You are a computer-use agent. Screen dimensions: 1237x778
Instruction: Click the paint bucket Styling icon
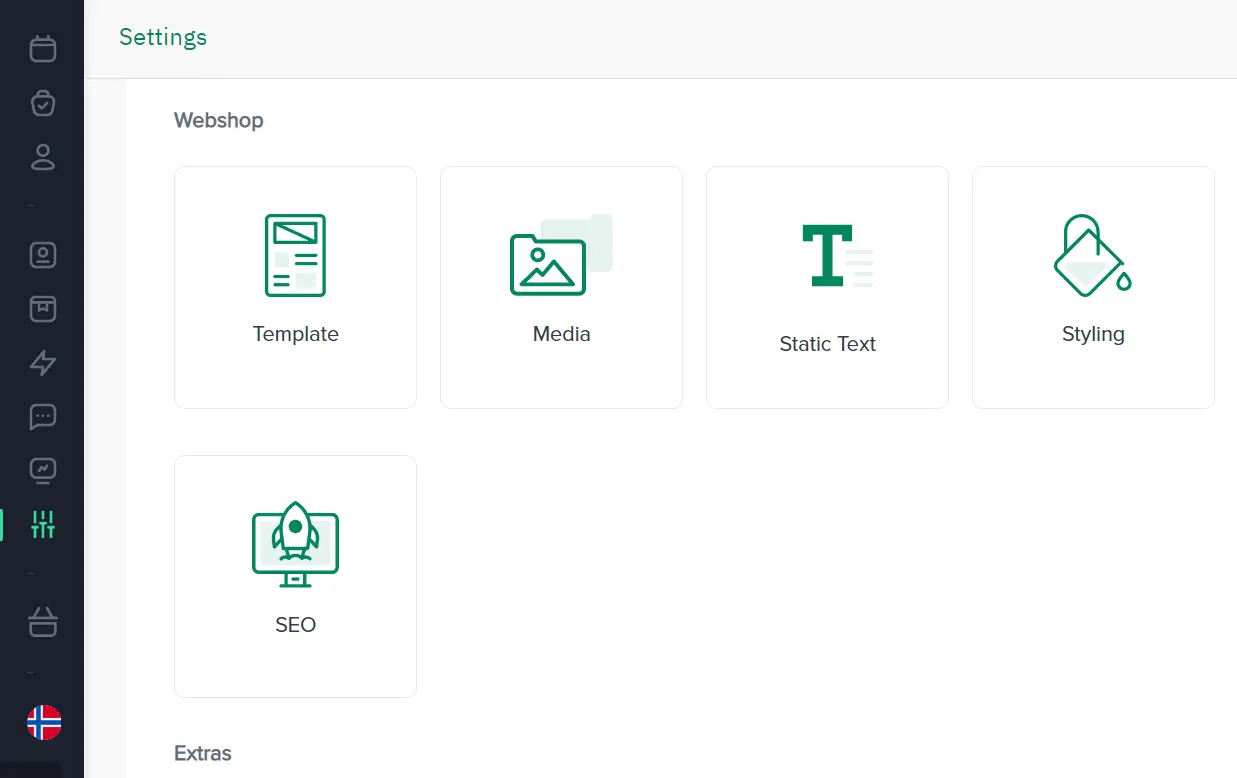(x=1092, y=256)
